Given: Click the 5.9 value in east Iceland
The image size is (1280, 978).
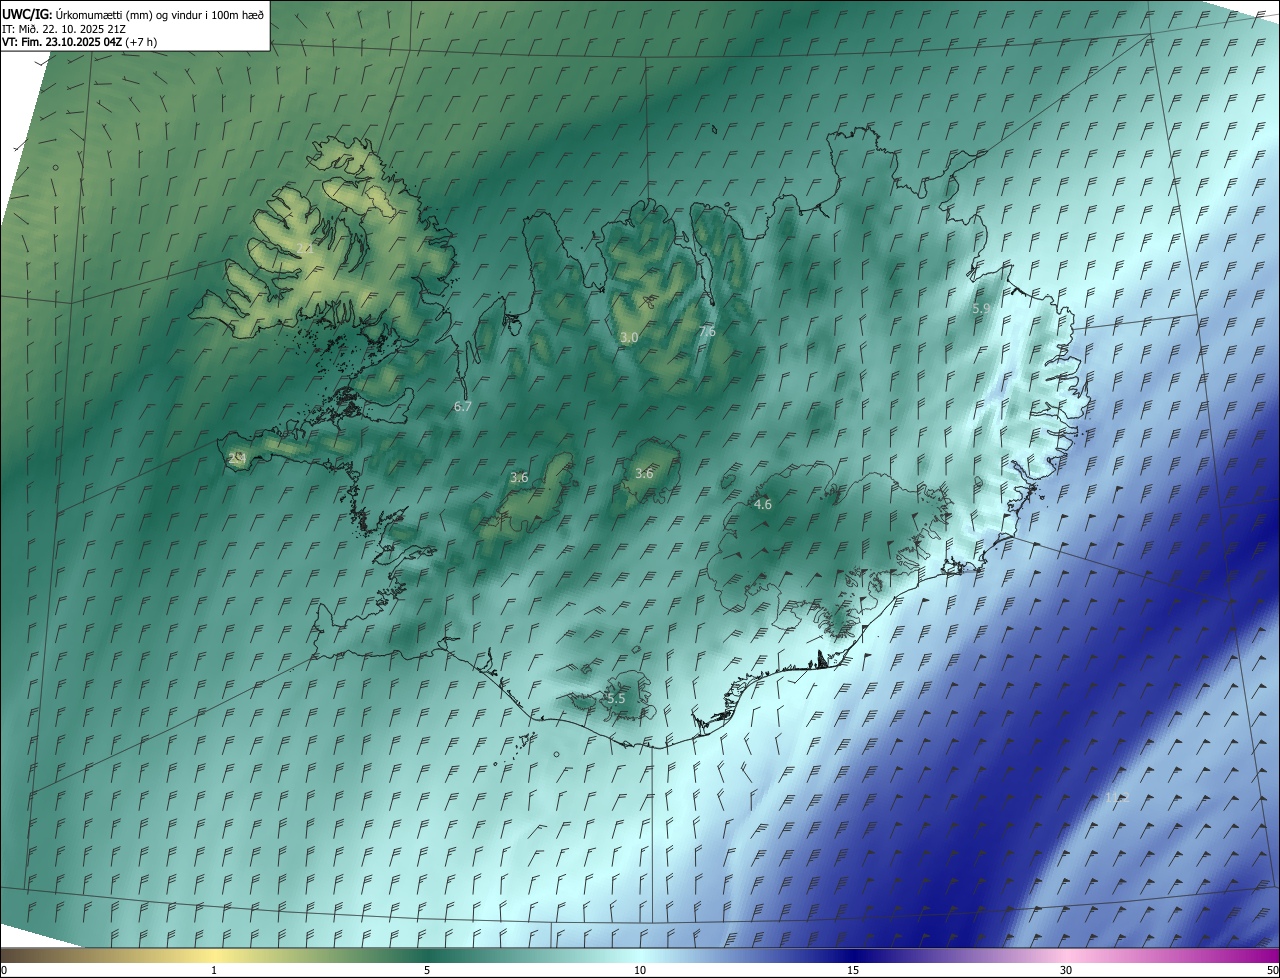Looking at the screenshot, I should [981, 309].
